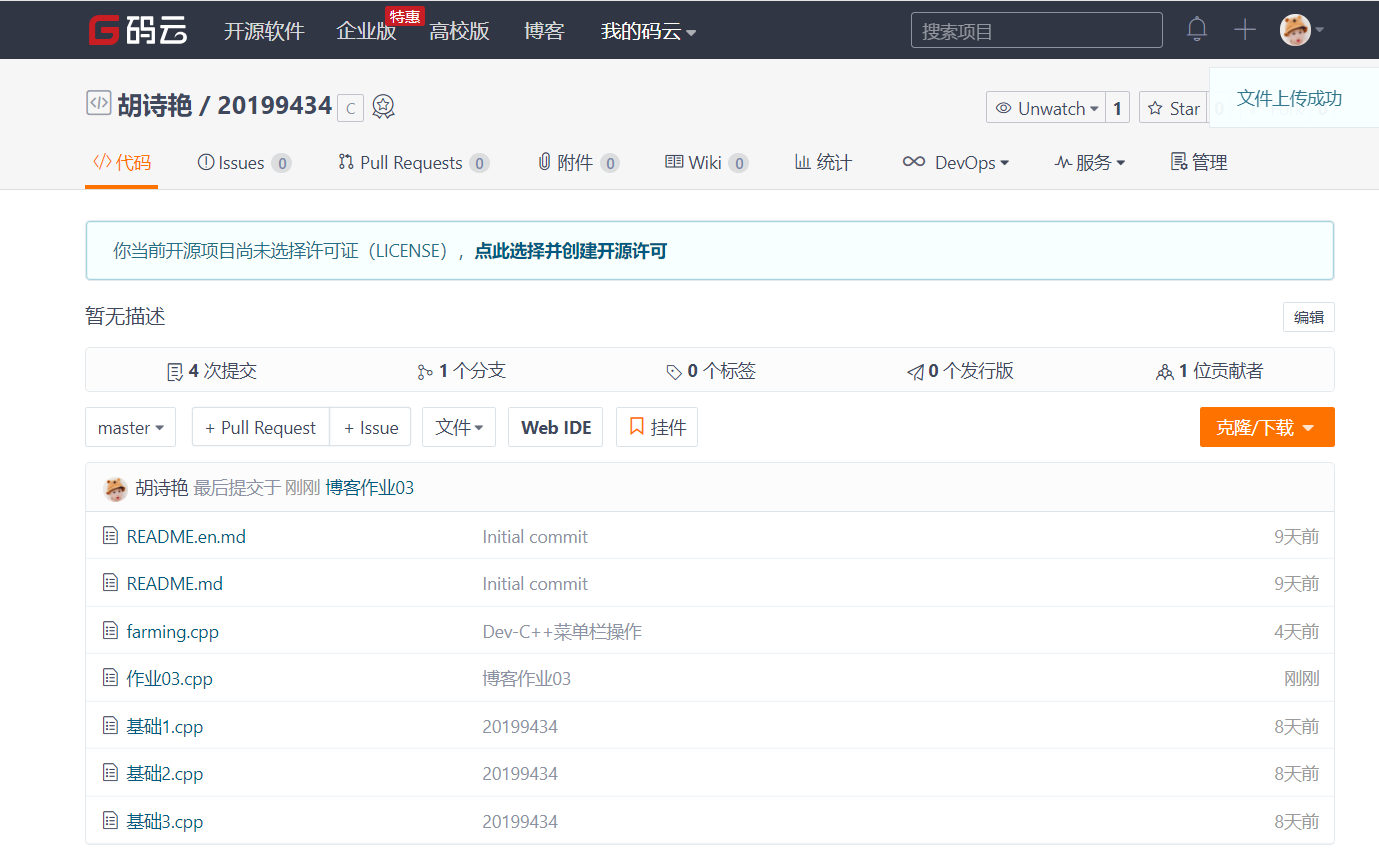The image size is (1379, 852).
Task: Open 企业版 in top navigation
Action: [366, 31]
